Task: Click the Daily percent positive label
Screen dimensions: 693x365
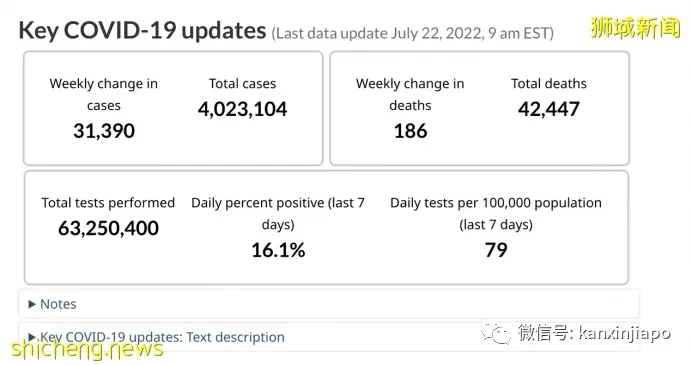Action: pos(278,213)
